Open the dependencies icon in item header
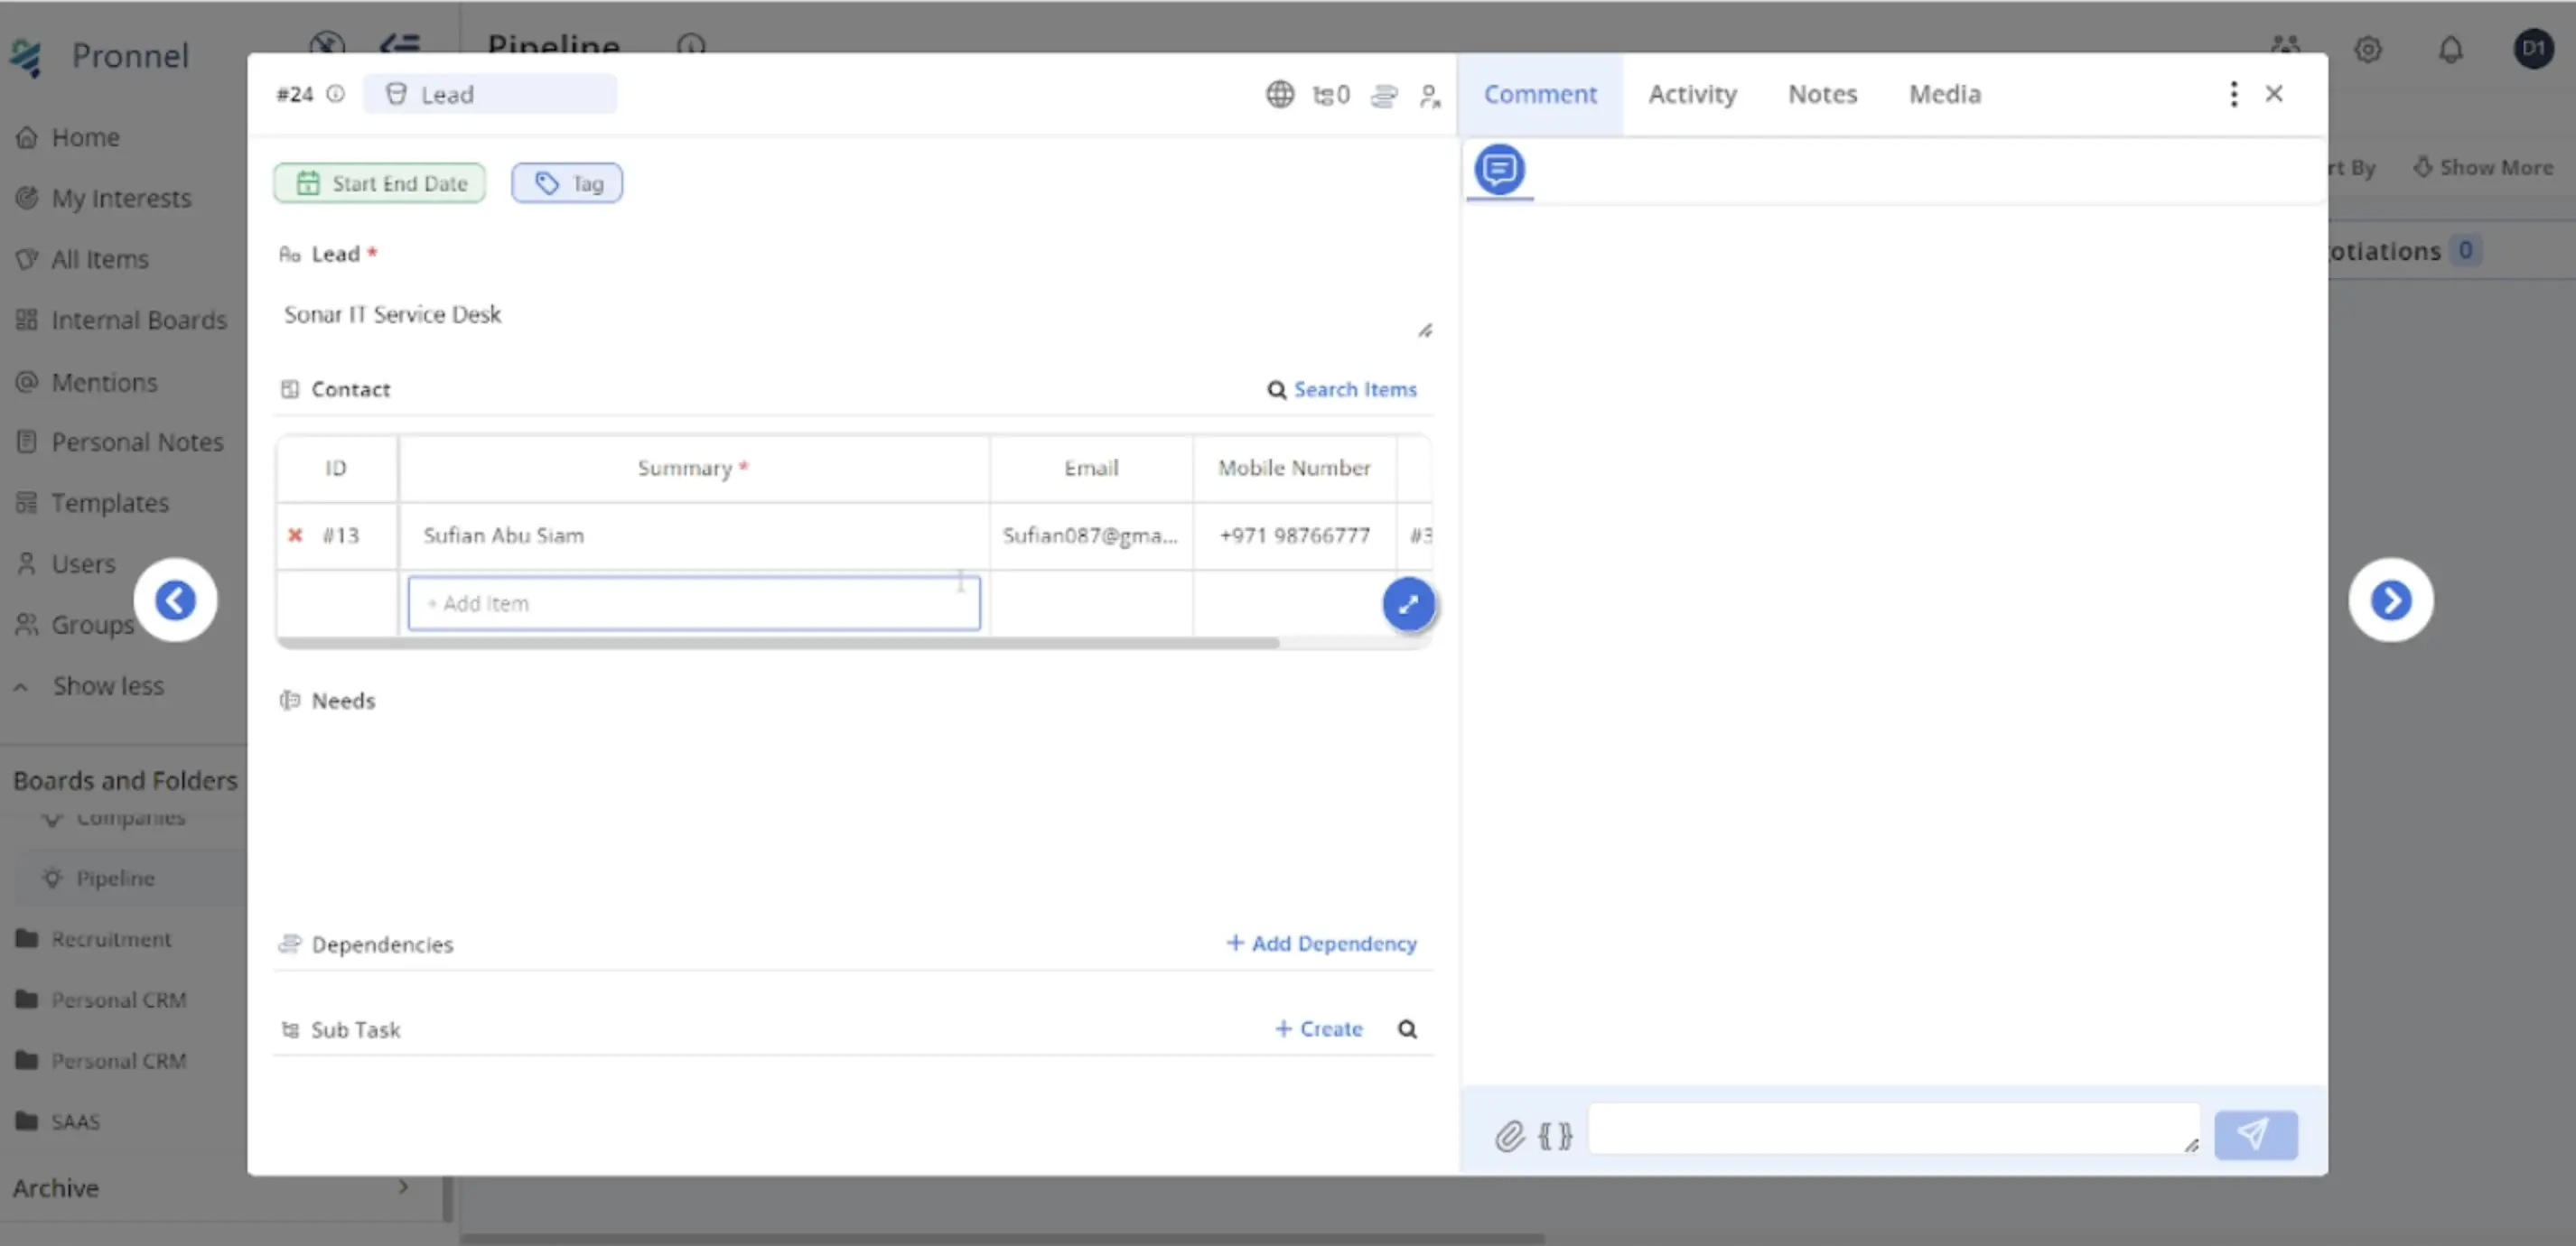 click(1384, 95)
